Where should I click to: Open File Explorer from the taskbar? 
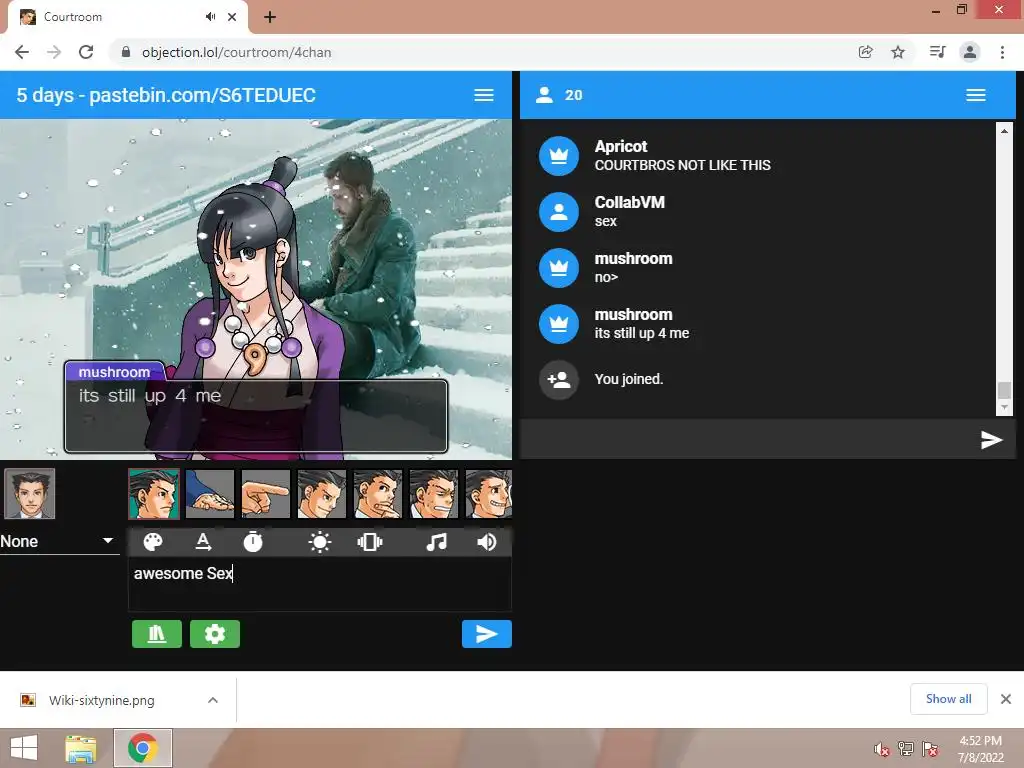point(81,748)
